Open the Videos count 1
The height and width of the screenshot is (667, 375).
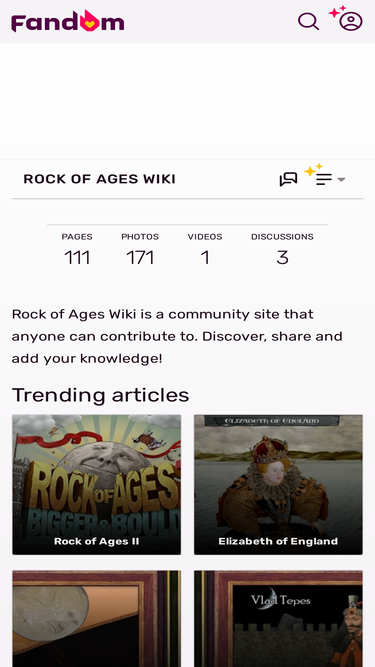[x=205, y=258]
